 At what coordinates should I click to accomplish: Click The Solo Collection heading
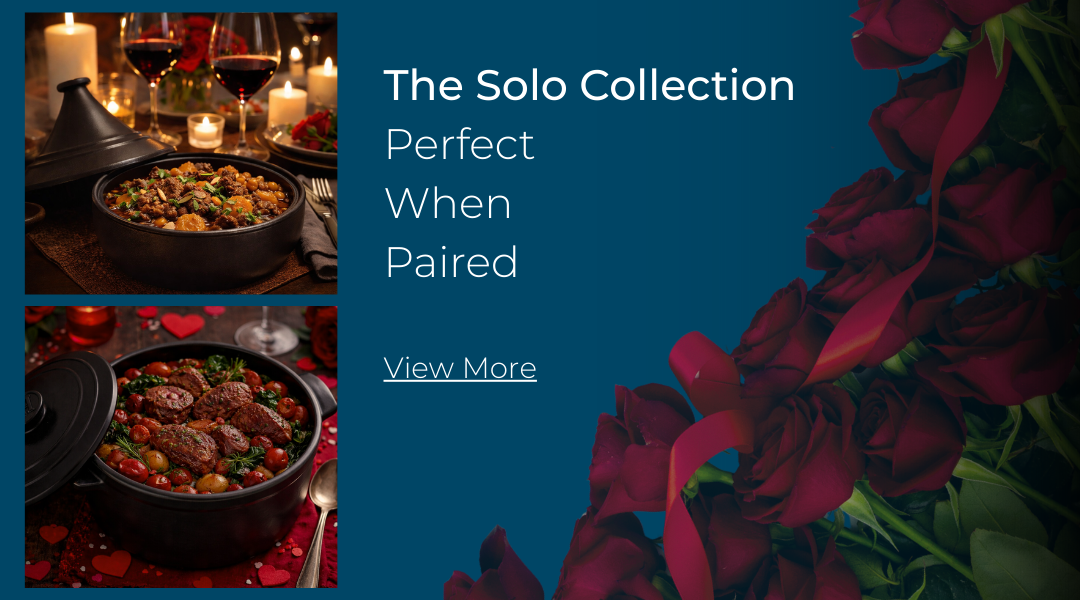(x=589, y=85)
